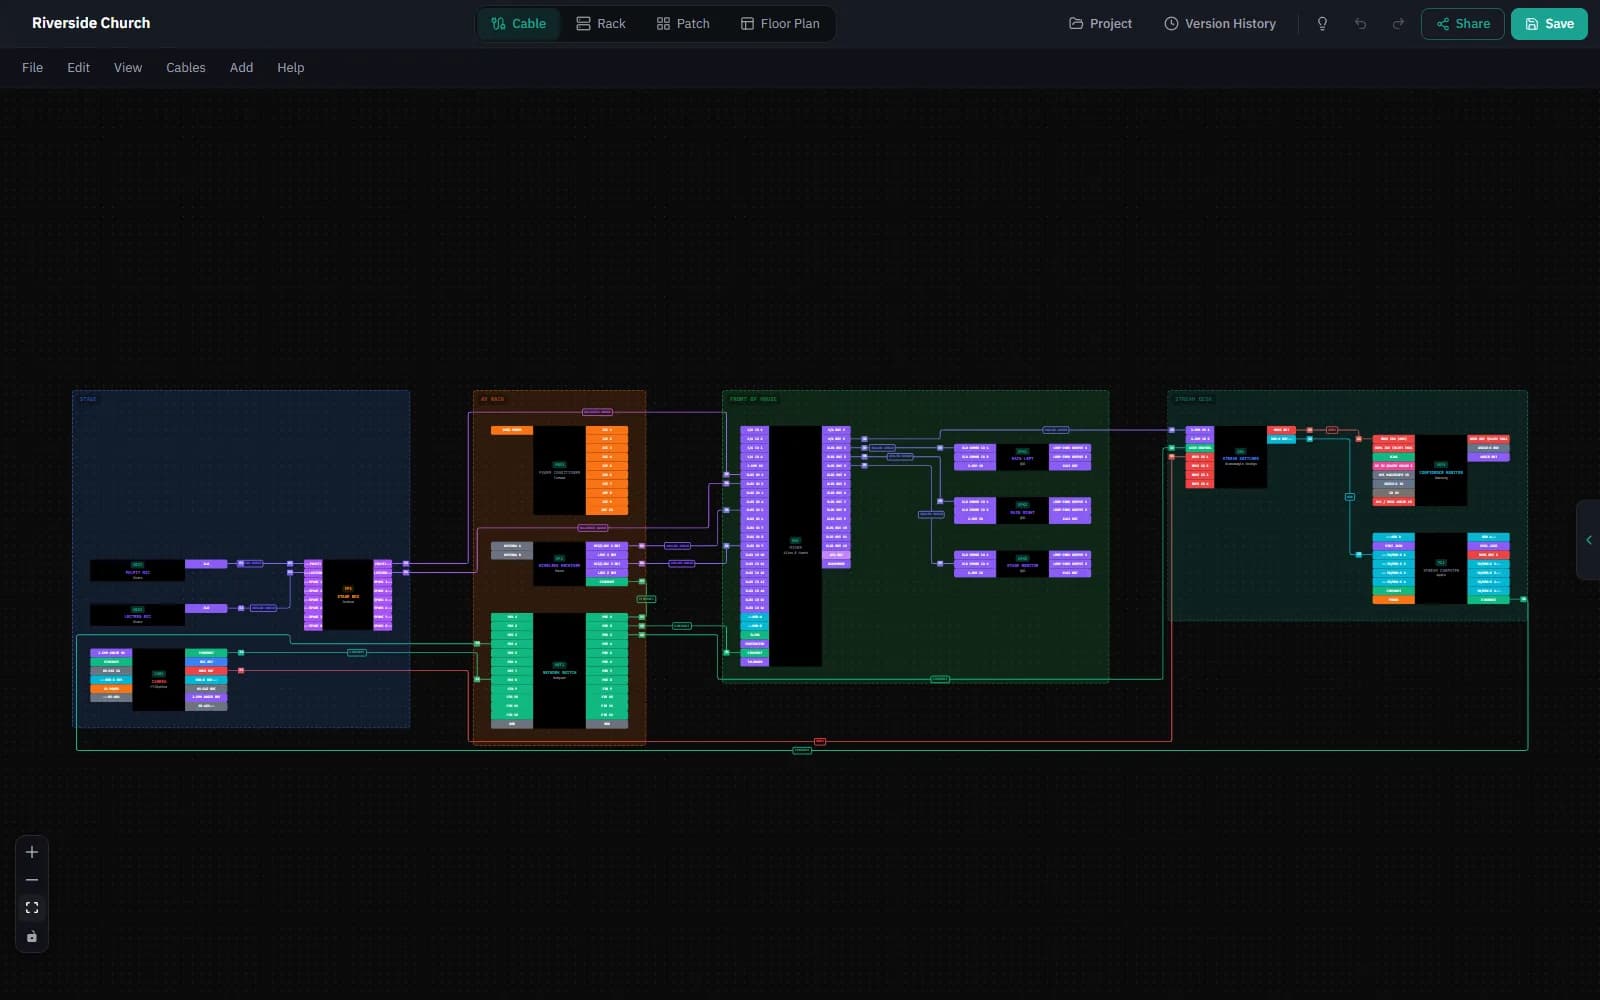Select the Stage Monitor speaker node
The height and width of the screenshot is (1000, 1600).
pyautogui.click(x=1022, y=564)
